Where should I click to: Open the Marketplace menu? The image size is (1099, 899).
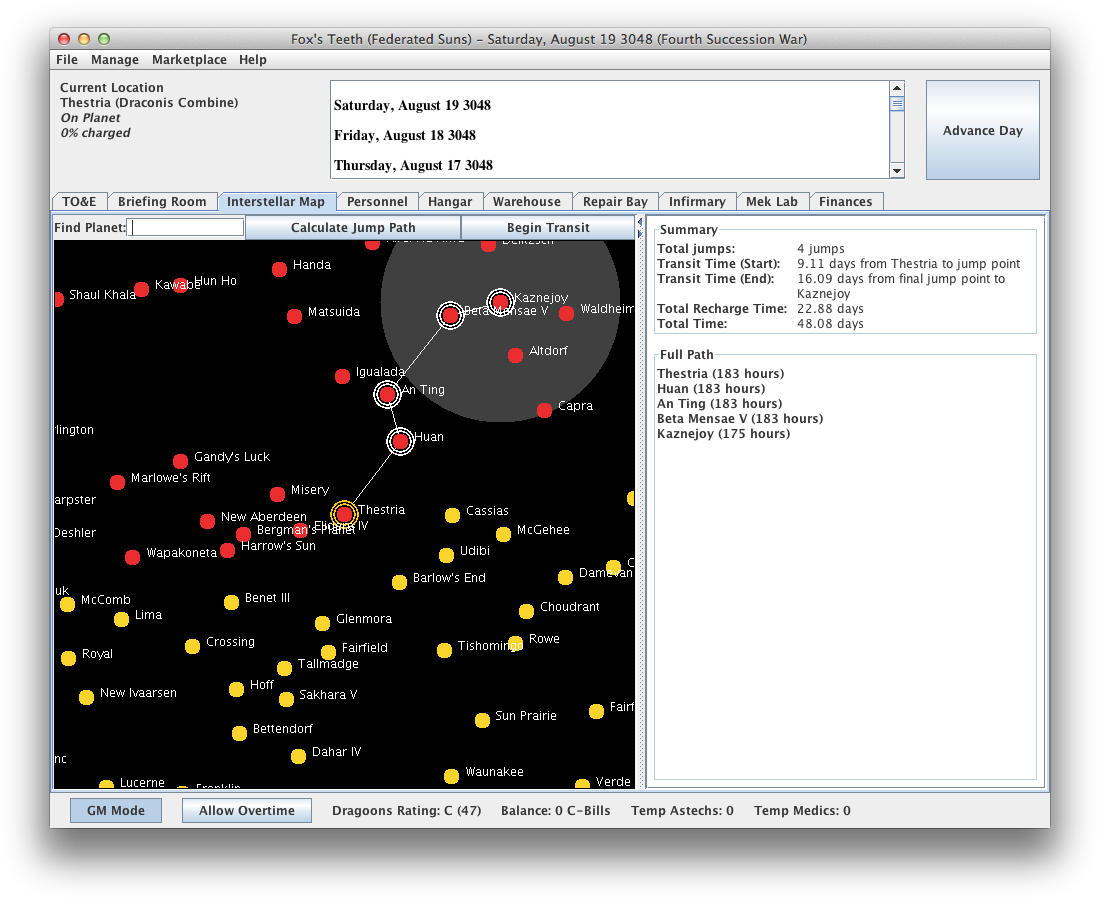click(189, 60)
